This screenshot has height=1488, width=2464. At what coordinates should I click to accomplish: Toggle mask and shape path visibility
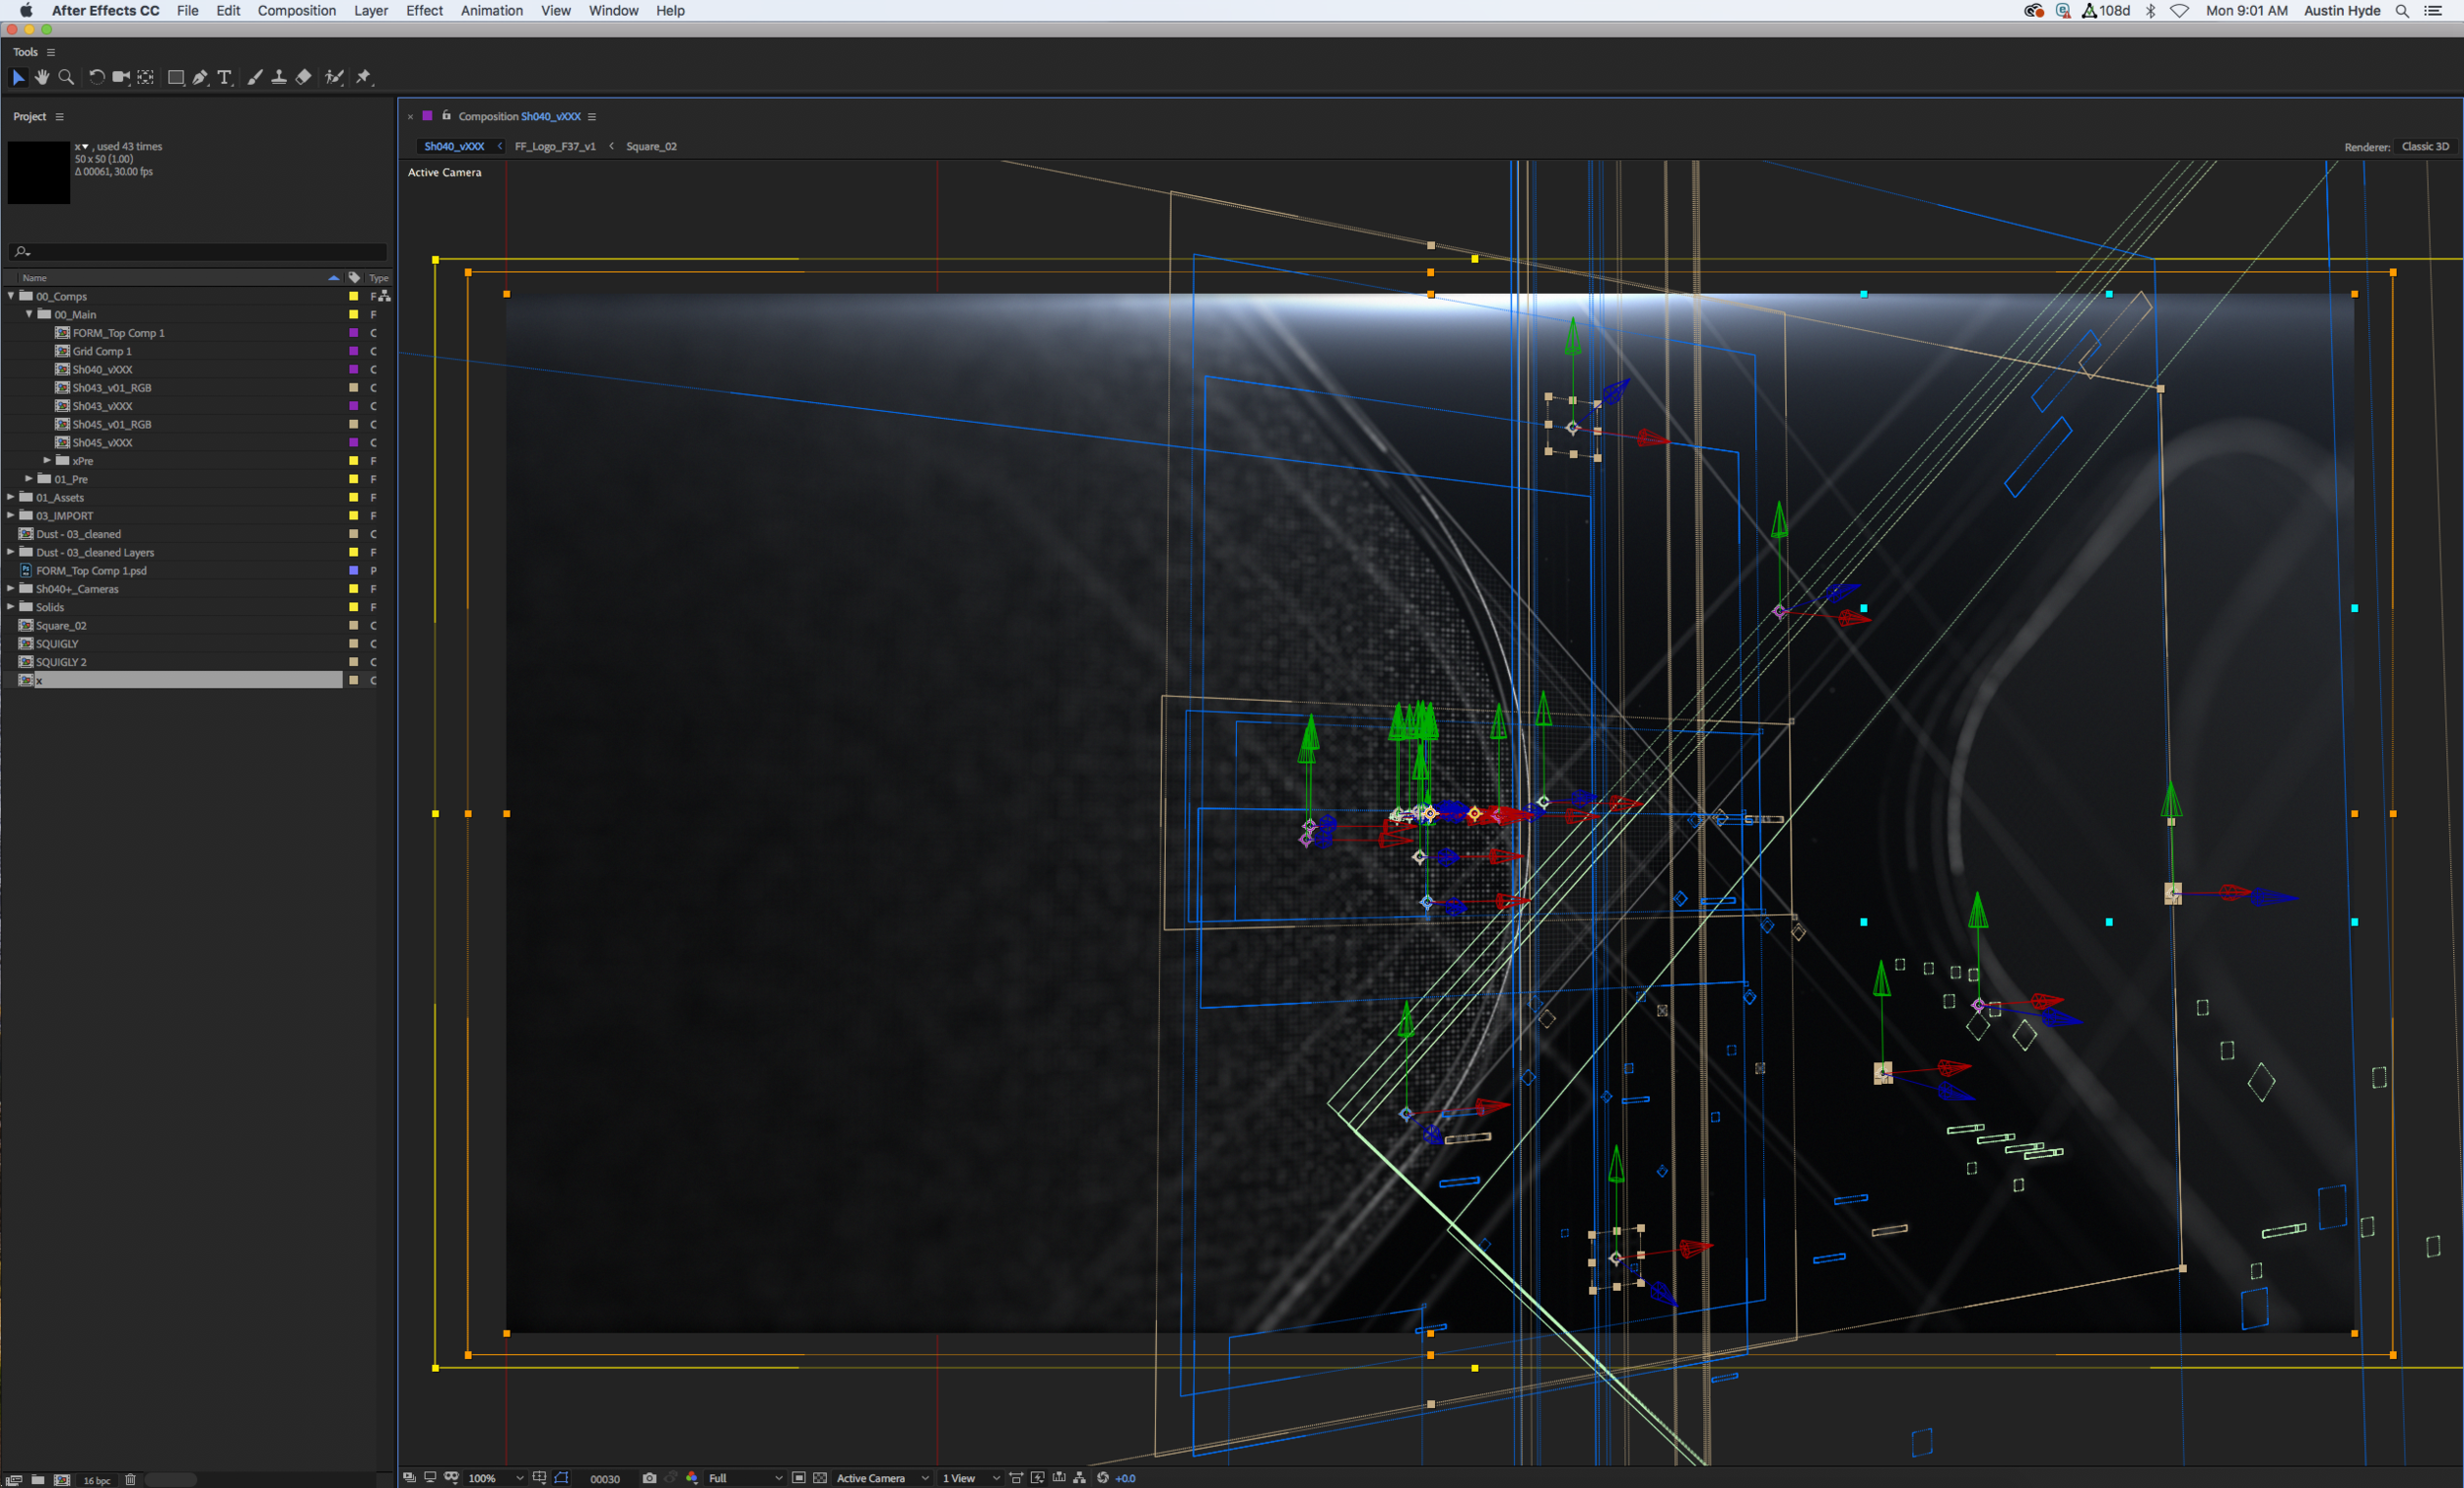561,1477
